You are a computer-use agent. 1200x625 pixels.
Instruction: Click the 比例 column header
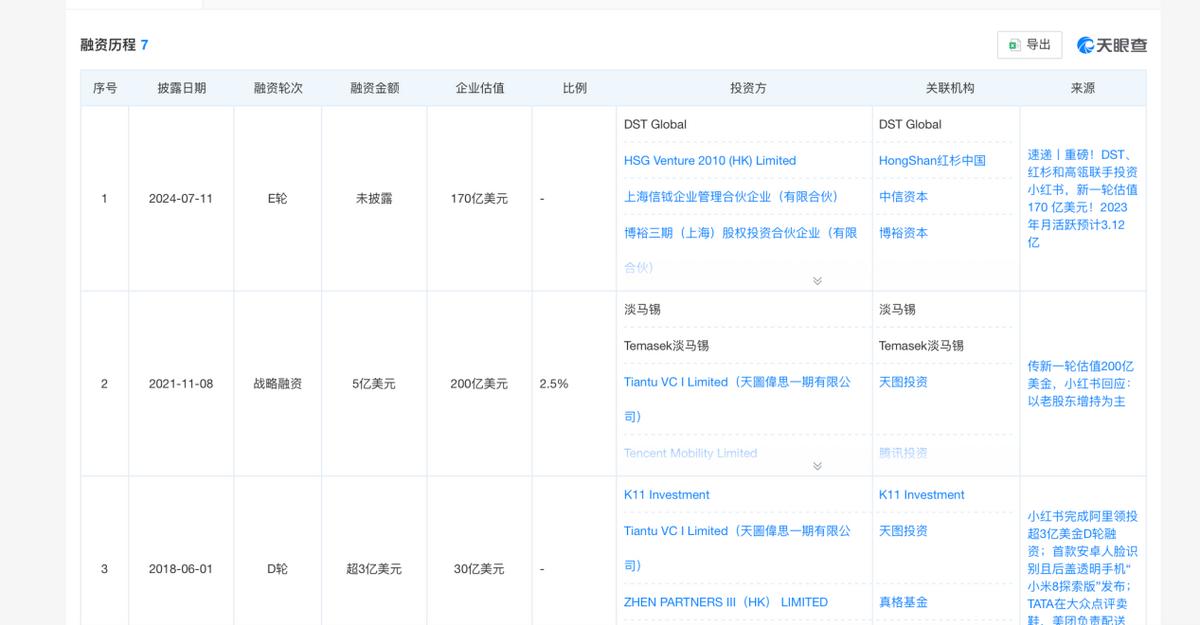(x=575, y=88)
